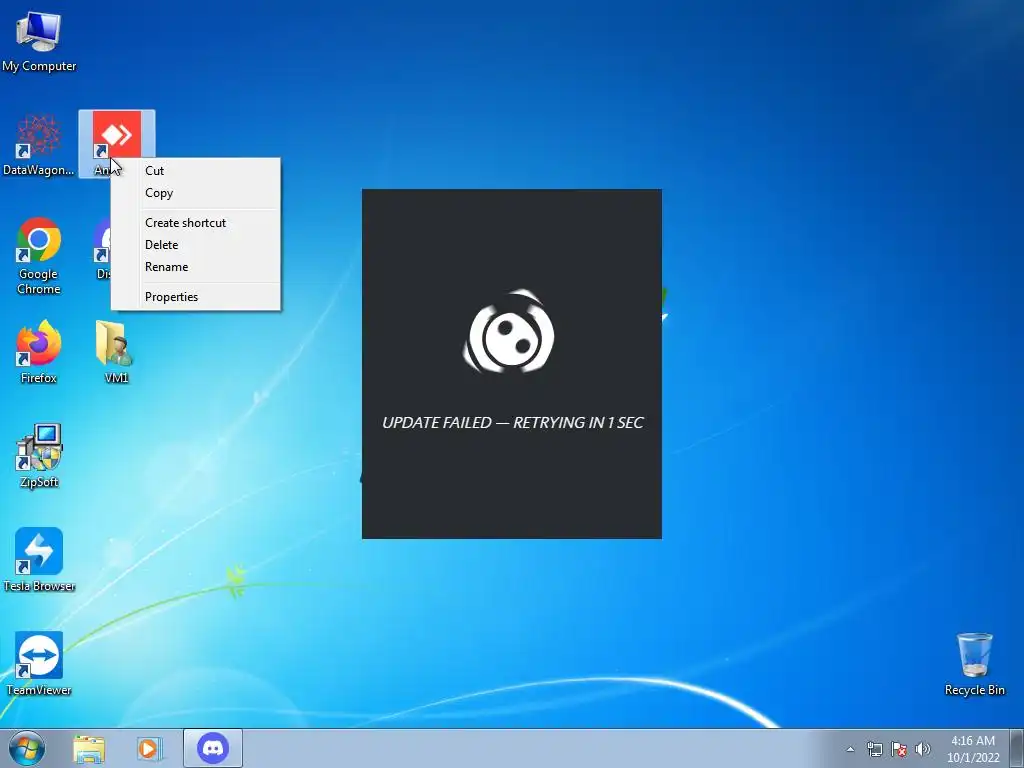
Task: Click the "UPDATE FAILED — RETRYING IN 1 SEC" text
Action: [513, 423]
